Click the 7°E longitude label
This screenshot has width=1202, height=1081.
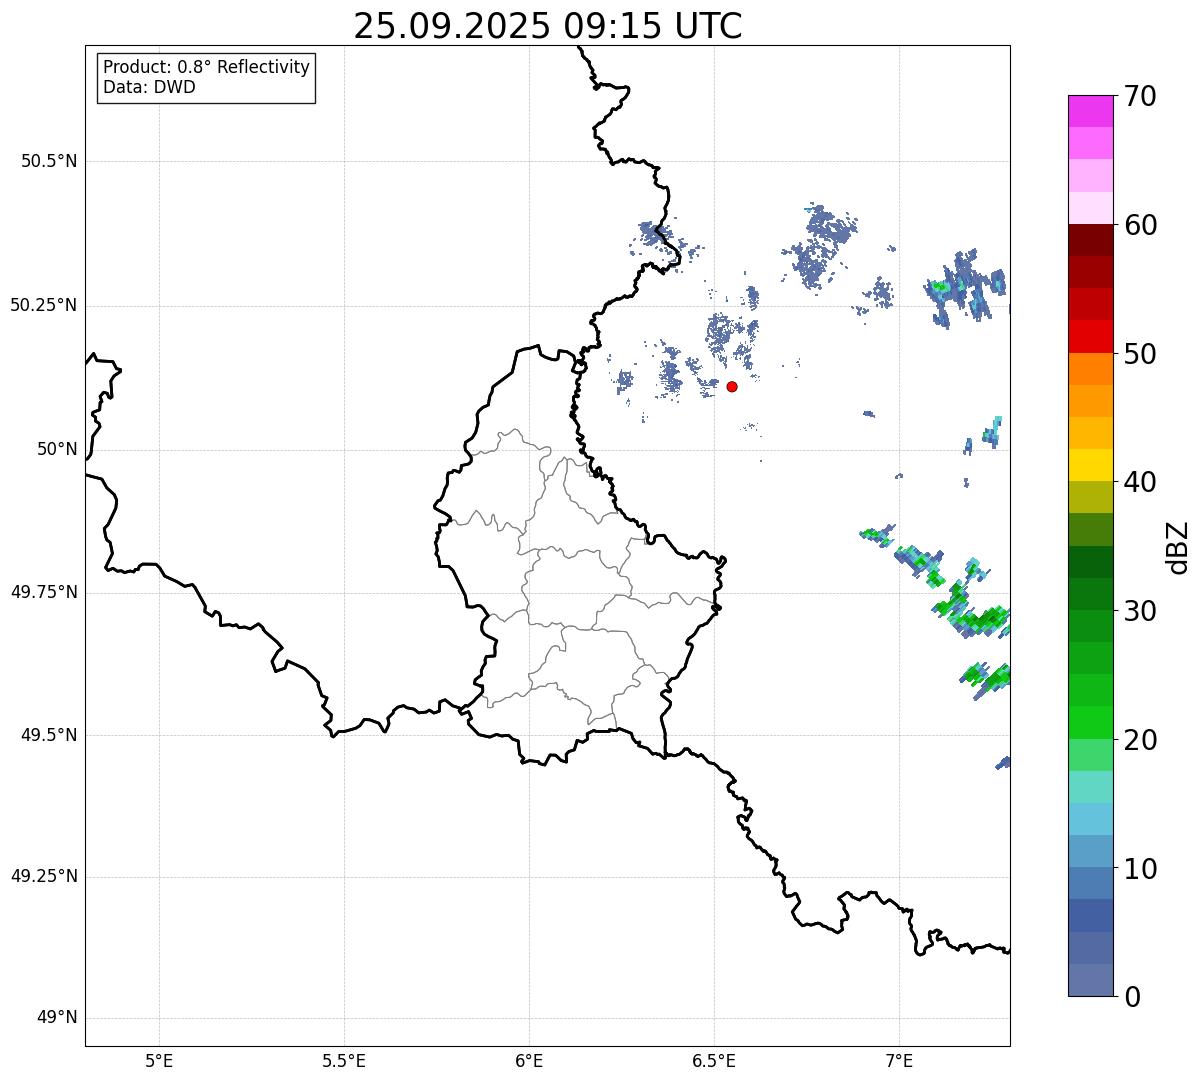899,1061
